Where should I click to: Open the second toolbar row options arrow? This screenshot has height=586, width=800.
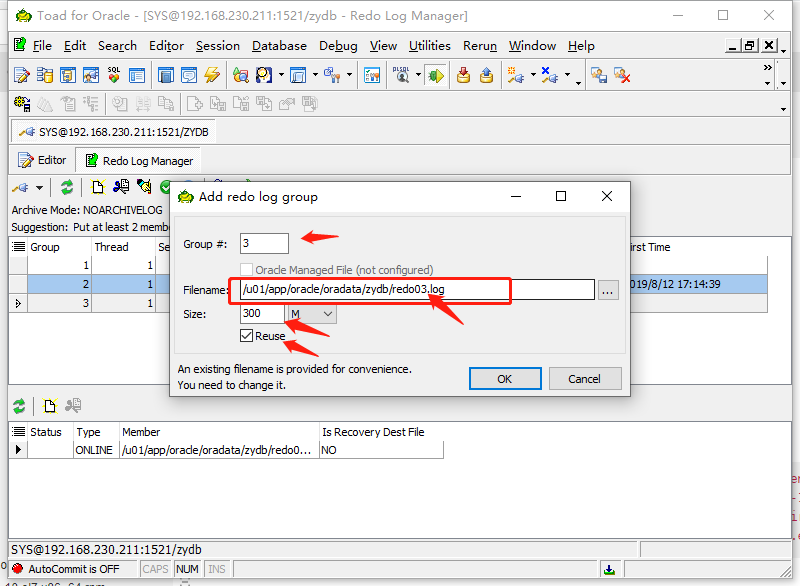tap(783, 109)
